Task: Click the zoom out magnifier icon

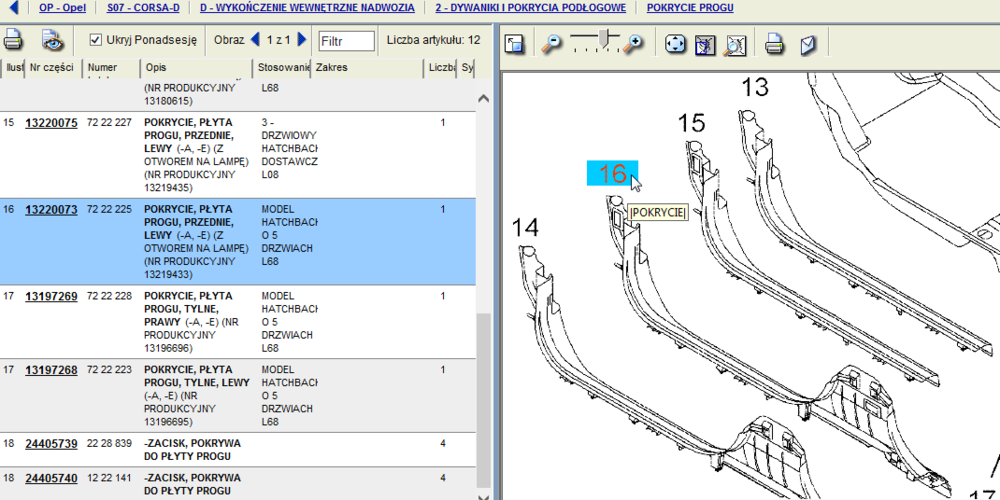Action: click(x=551, y=44)
